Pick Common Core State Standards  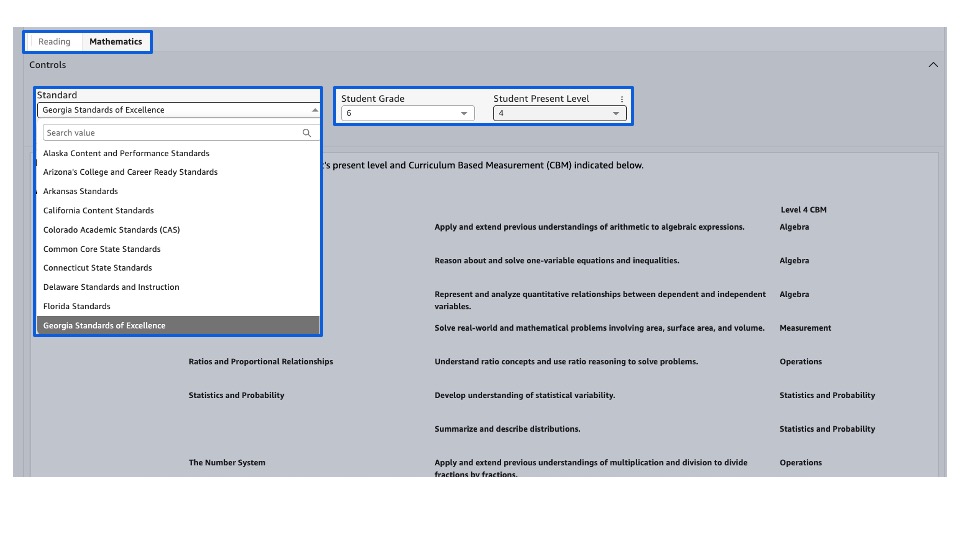[102, 249]
